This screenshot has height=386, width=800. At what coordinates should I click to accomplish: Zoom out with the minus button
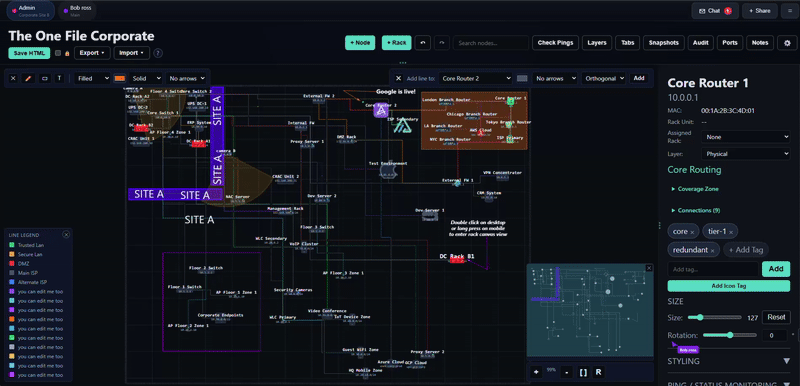pyautogui.click(x=567, y=372)
